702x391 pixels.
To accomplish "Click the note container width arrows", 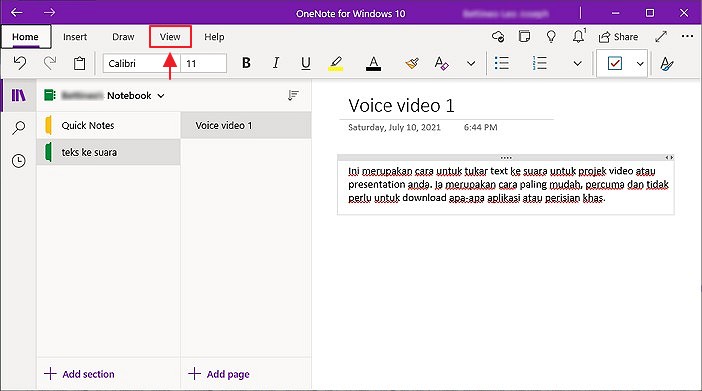I will click(669, 158).
